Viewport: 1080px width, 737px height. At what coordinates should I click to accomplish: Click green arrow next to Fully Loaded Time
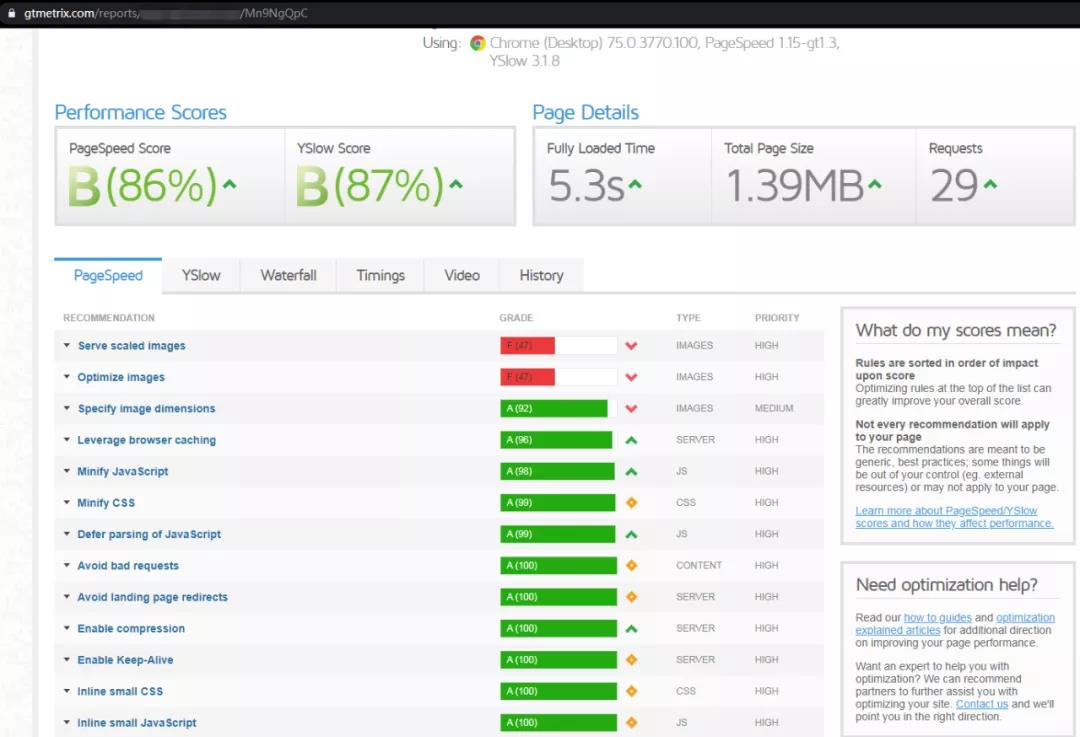click(x=635, y=184)
